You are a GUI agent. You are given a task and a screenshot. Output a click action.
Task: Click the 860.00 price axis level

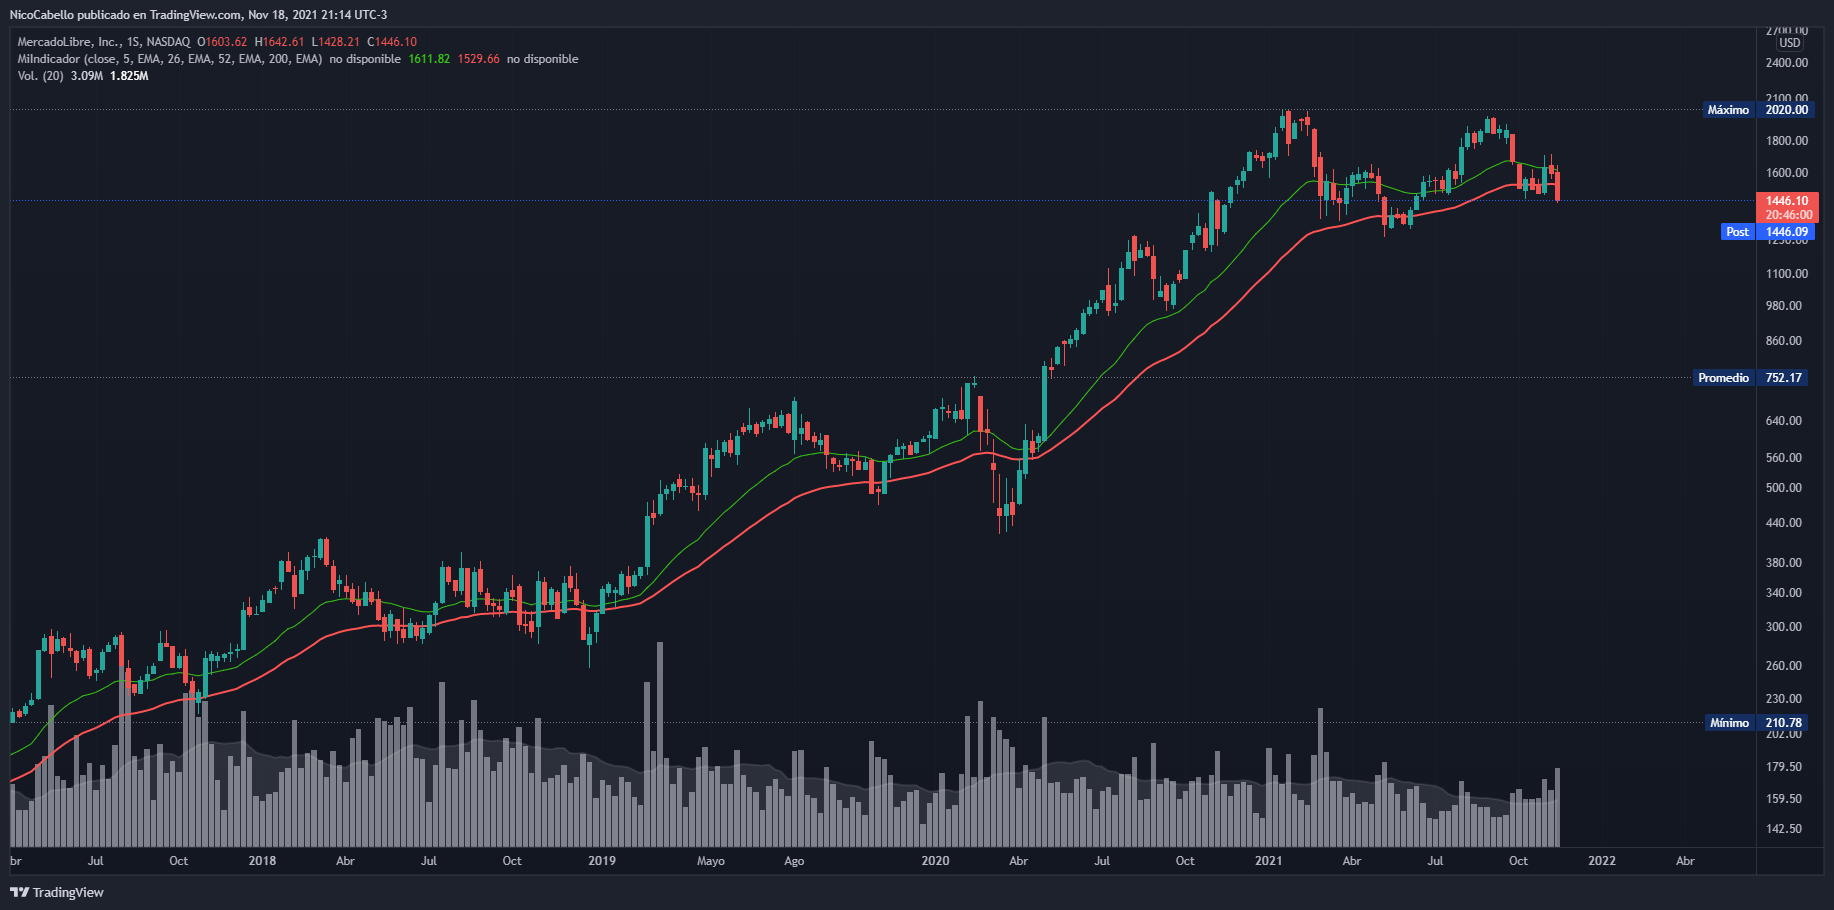[x=1784, y=341]
